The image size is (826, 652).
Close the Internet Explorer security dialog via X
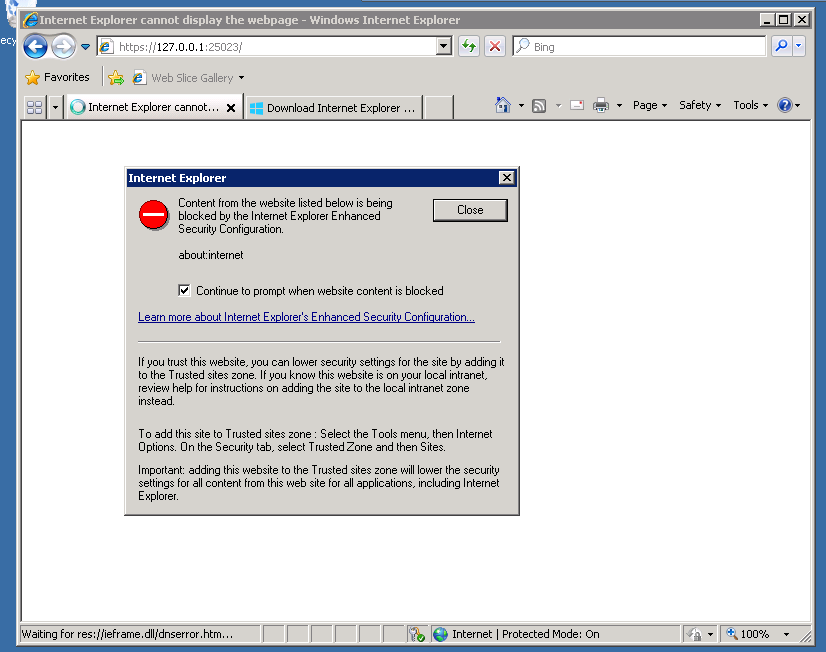point(506,177)
